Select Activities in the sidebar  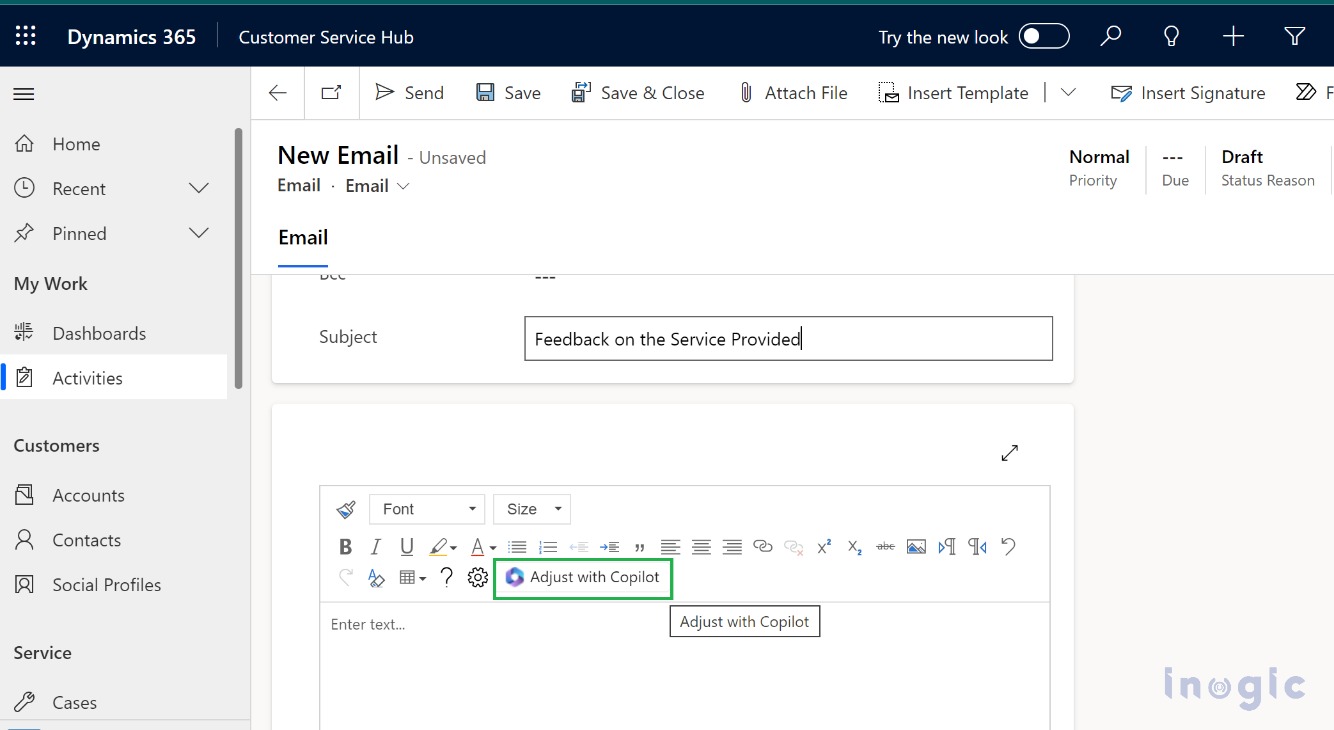pos(113,378)
